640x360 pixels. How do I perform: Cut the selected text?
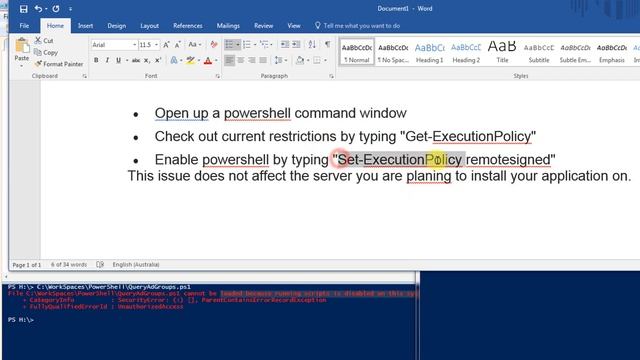(44, 40)
